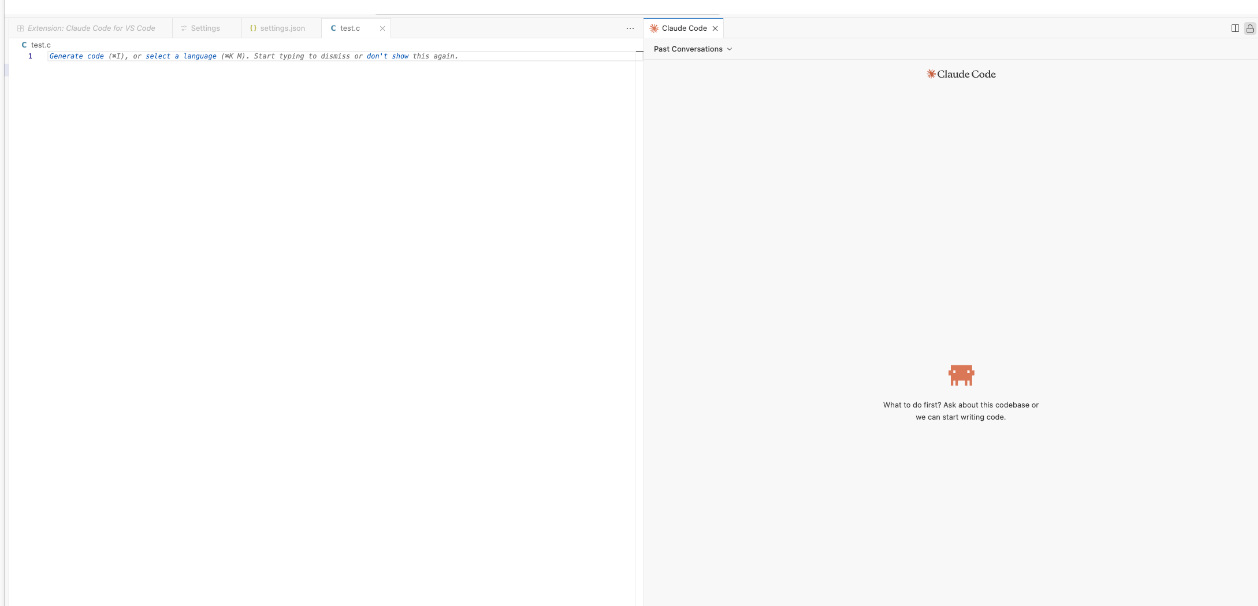The height and width of the screenshot is (606, 1258).
Task: Close the Claude Code tab
Action: click(715, 28)
